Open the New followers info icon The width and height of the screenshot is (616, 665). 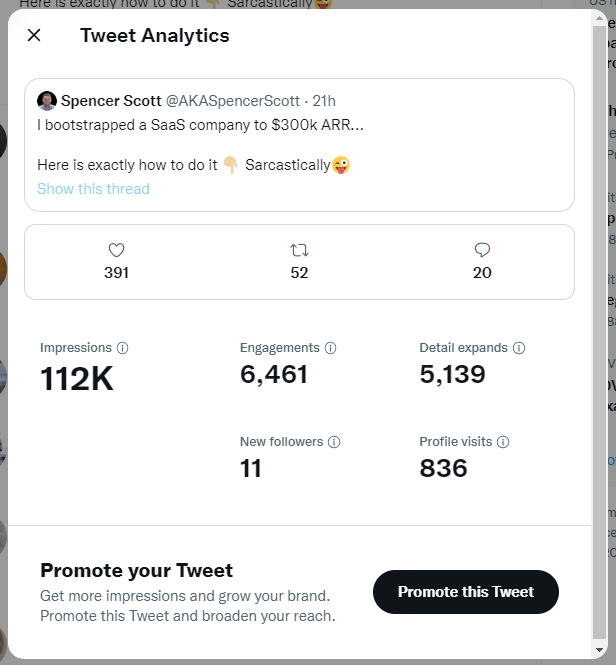click(334, 442)
